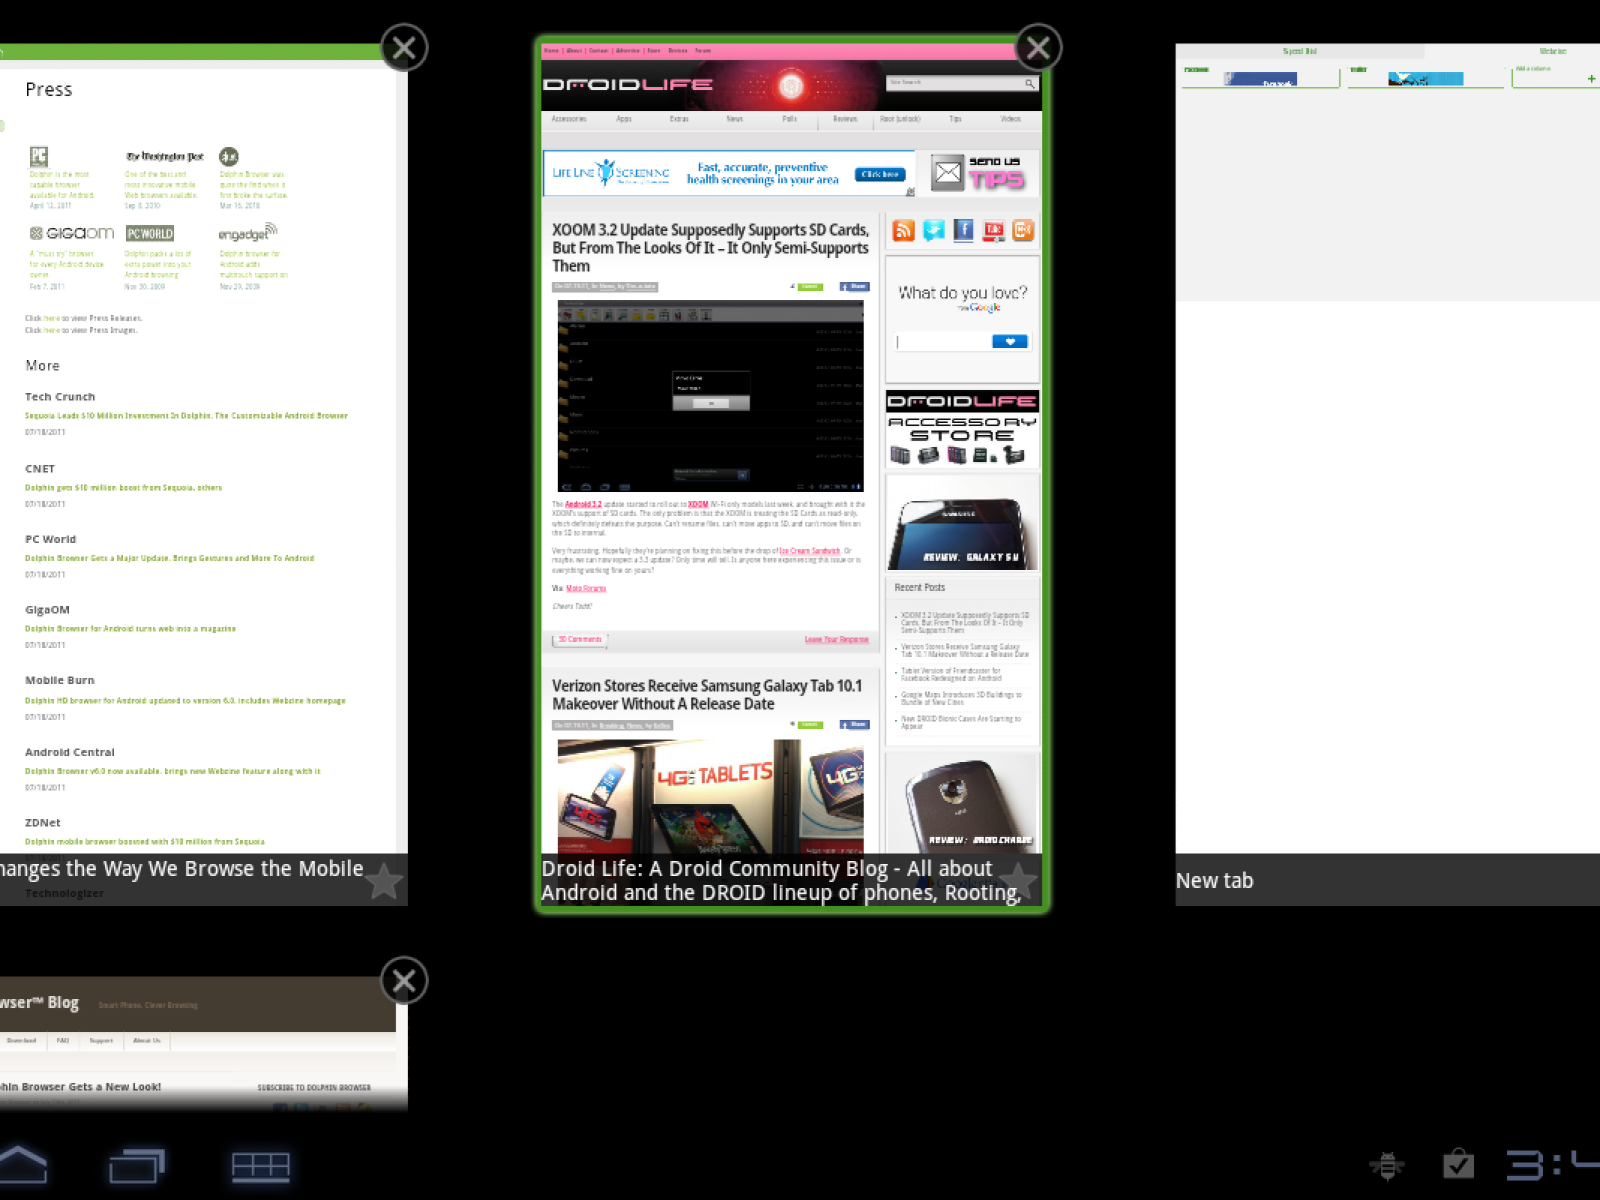Open the Verizon Stores Galaxy Tab headline
This screenshot has height=1200, width=1600.
pos(707,694)
